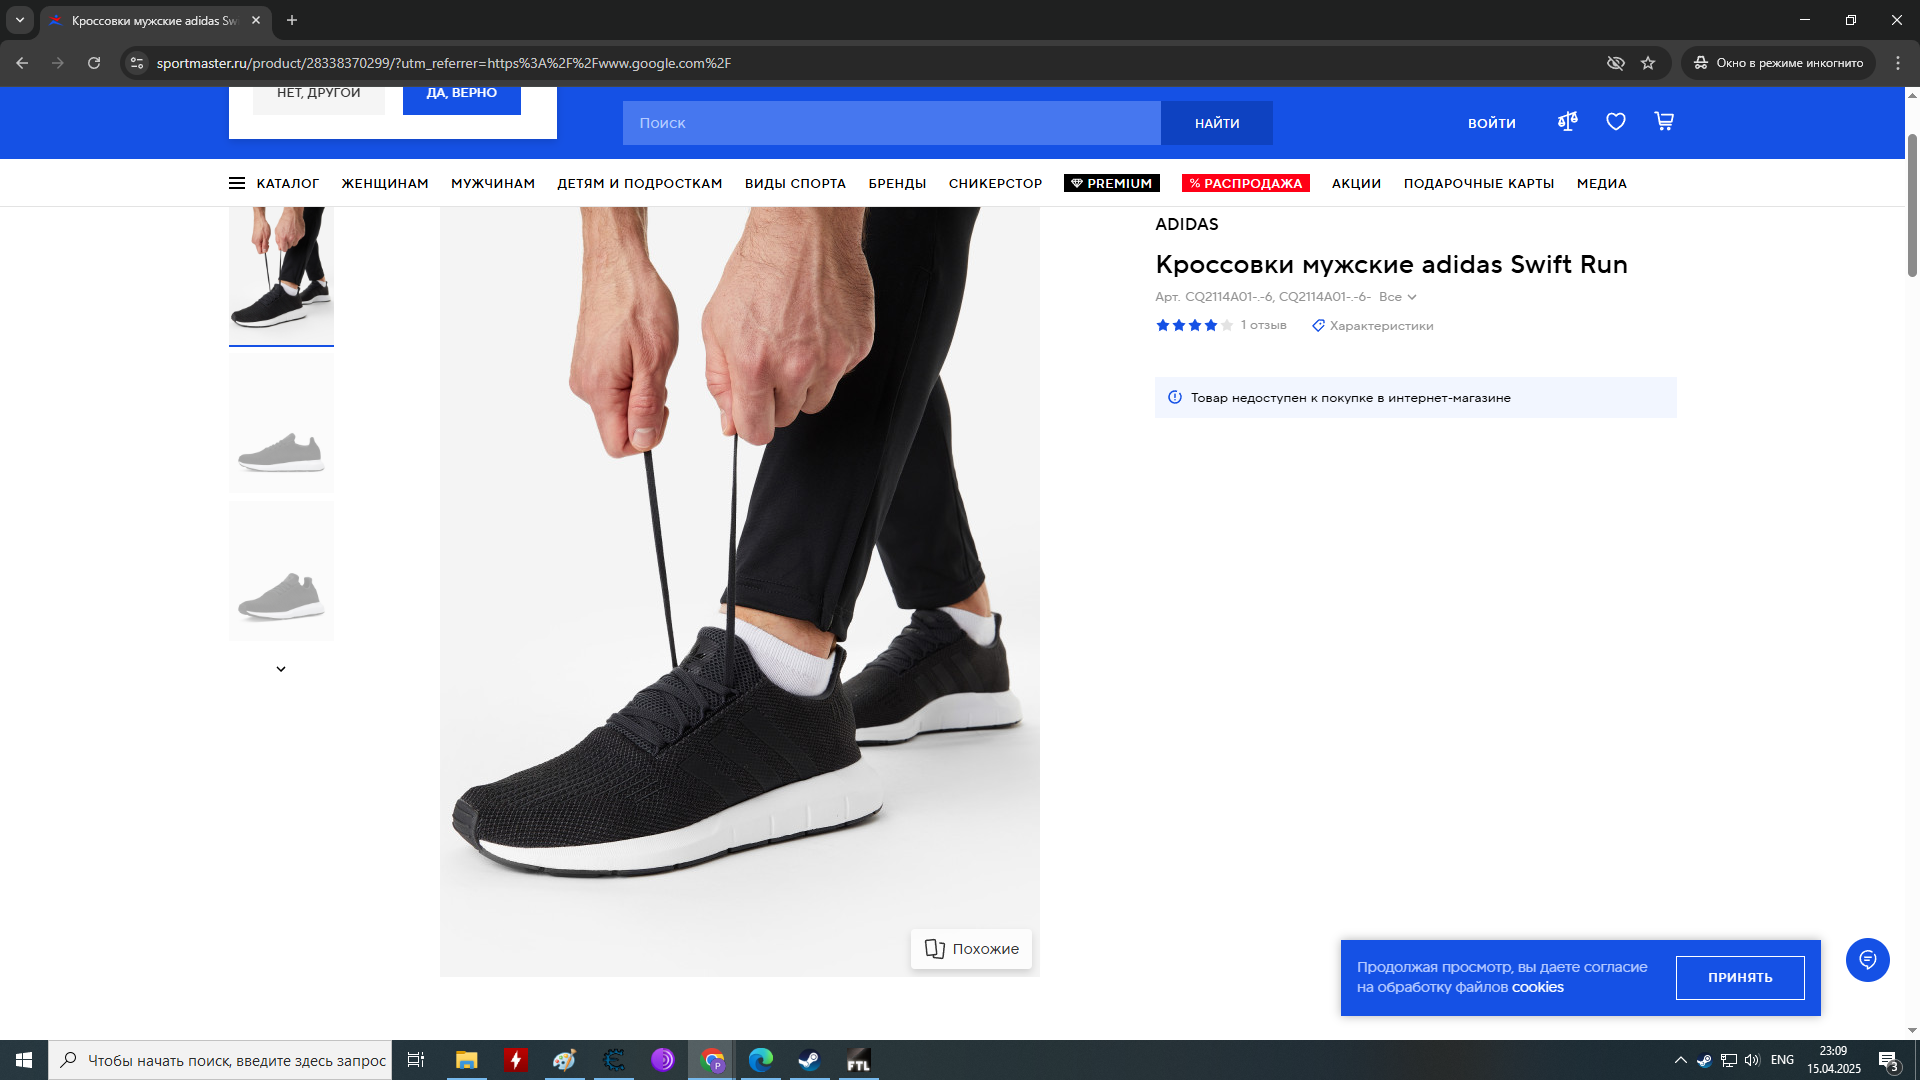Open the product comparison scales icon
Image resolution: width=1920 pixels, height=1080 pixels.
1567,122
